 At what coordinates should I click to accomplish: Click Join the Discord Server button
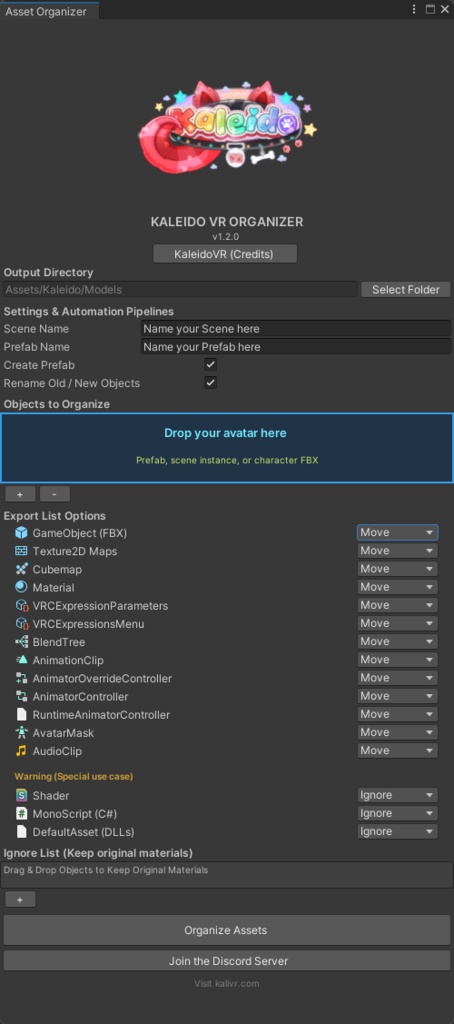[226, 961]
